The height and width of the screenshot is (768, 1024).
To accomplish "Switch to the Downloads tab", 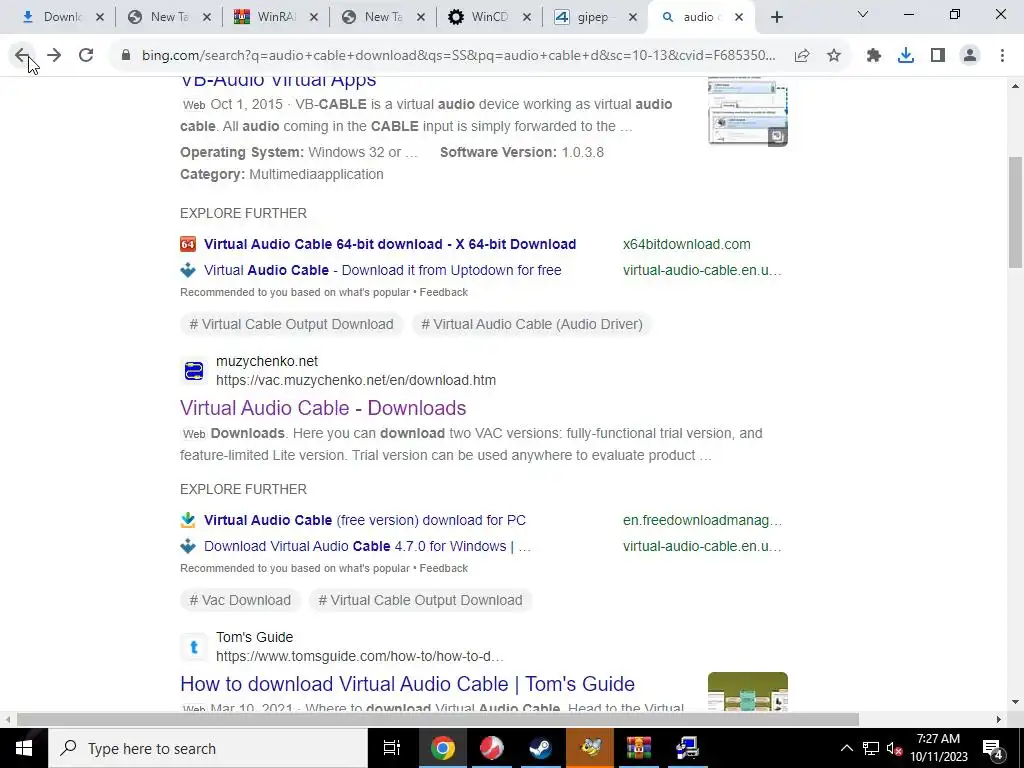I will point(62,17).
